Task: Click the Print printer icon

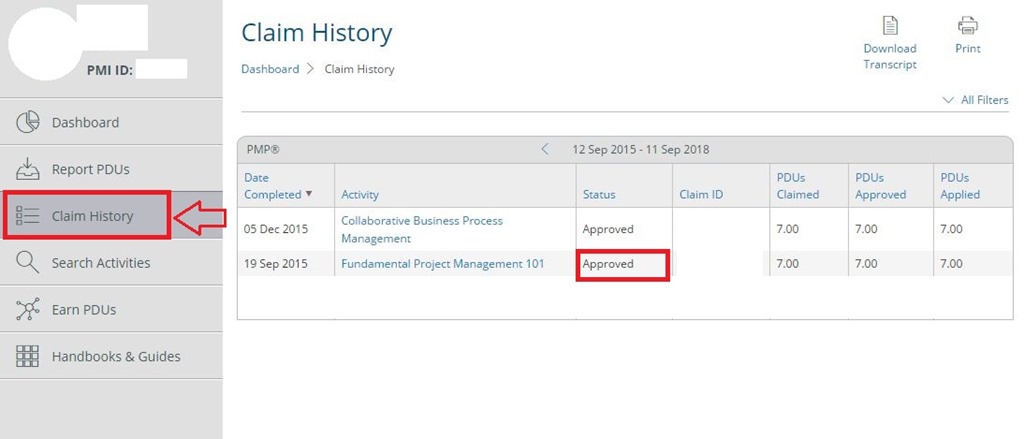Action: click(967, 25)
